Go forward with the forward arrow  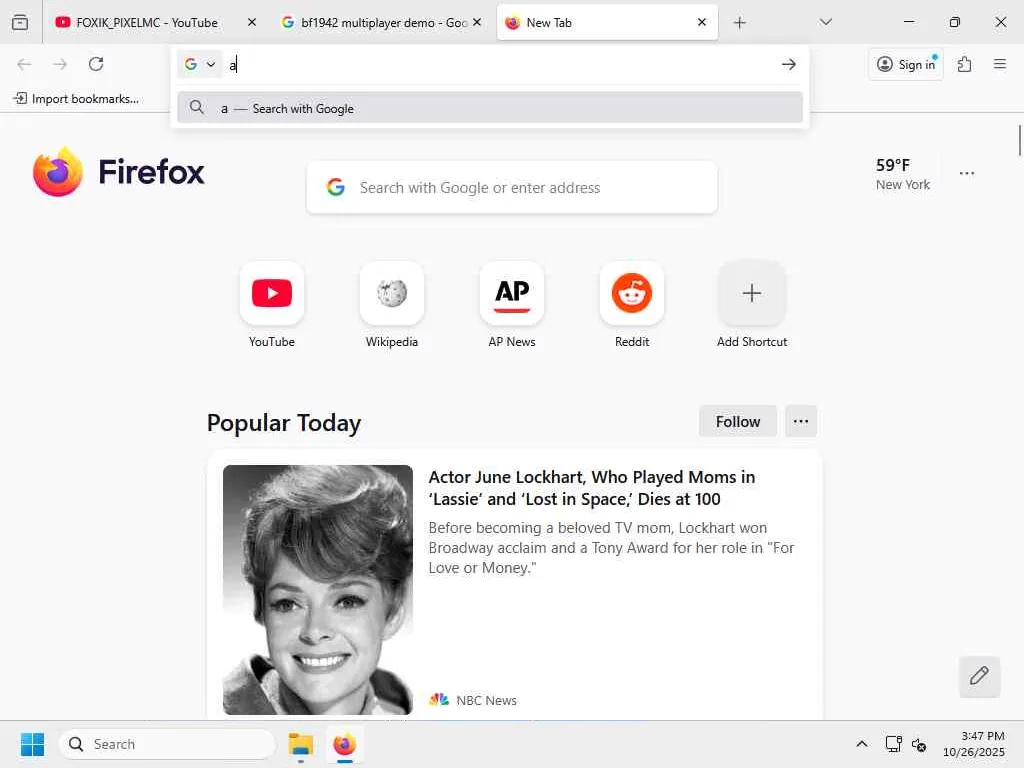[x=60, y=64]
